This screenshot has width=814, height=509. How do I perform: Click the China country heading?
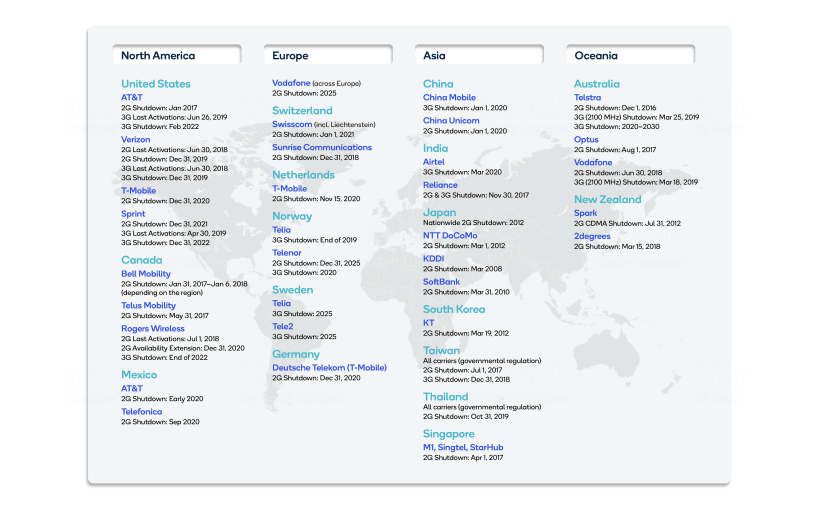(x=438, y=84)
